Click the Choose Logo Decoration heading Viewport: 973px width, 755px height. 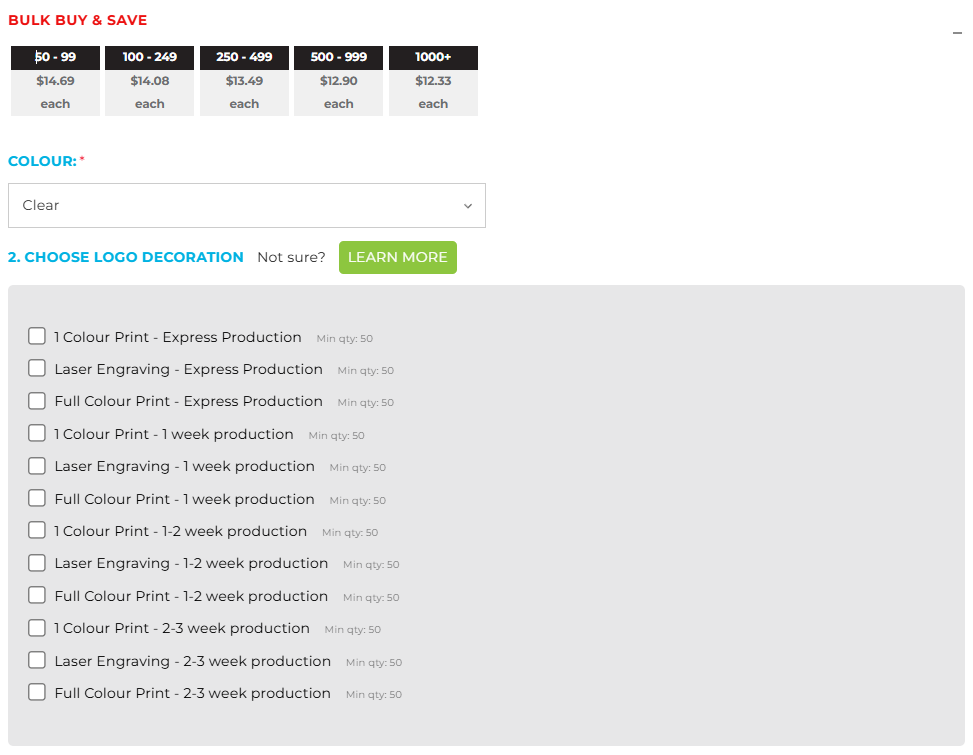tap(126, 257)
